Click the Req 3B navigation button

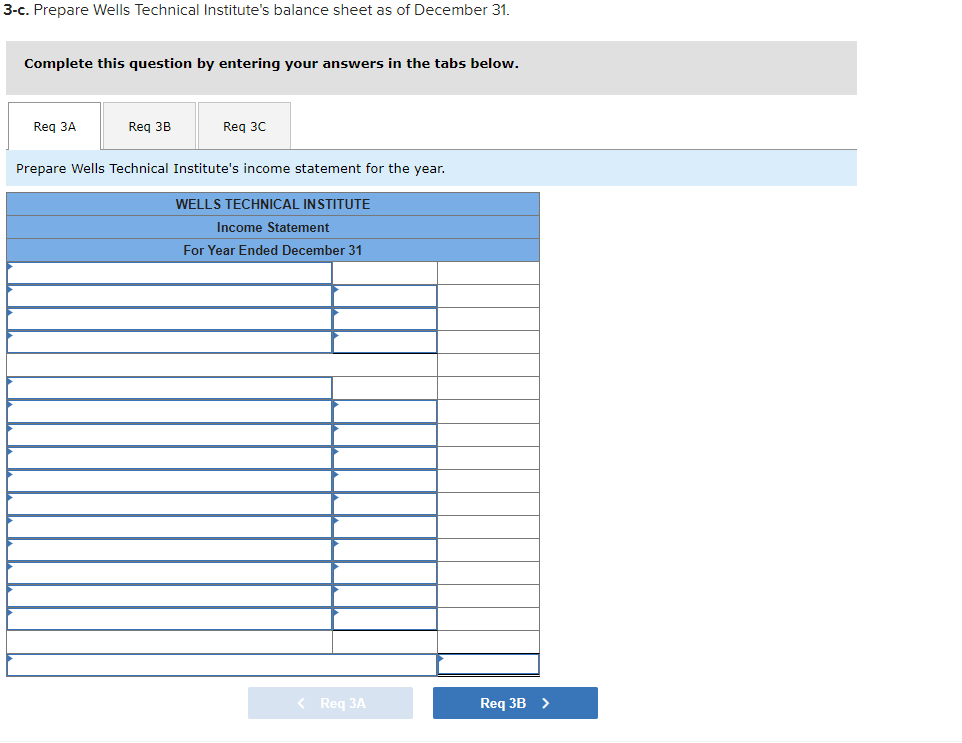point(514,703)
